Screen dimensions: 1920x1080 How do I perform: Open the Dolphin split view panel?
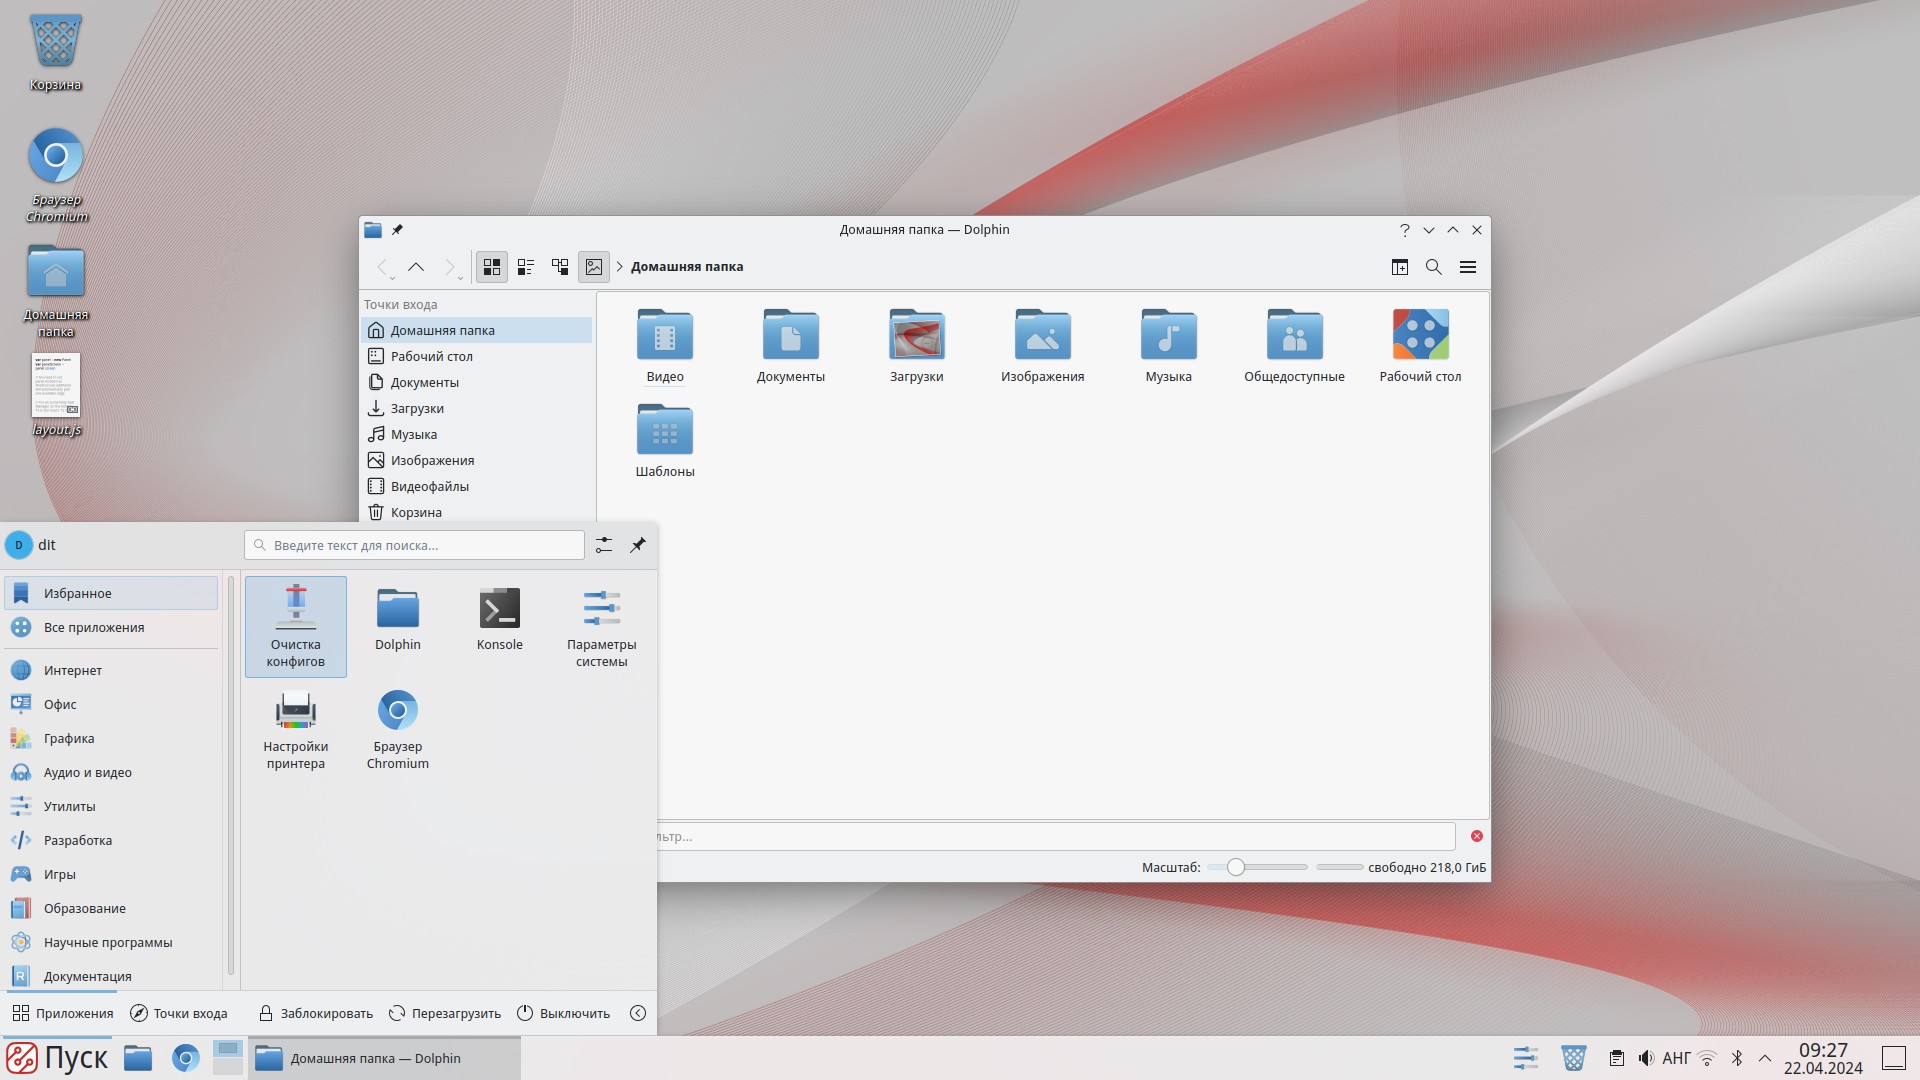click(1399, 267)
